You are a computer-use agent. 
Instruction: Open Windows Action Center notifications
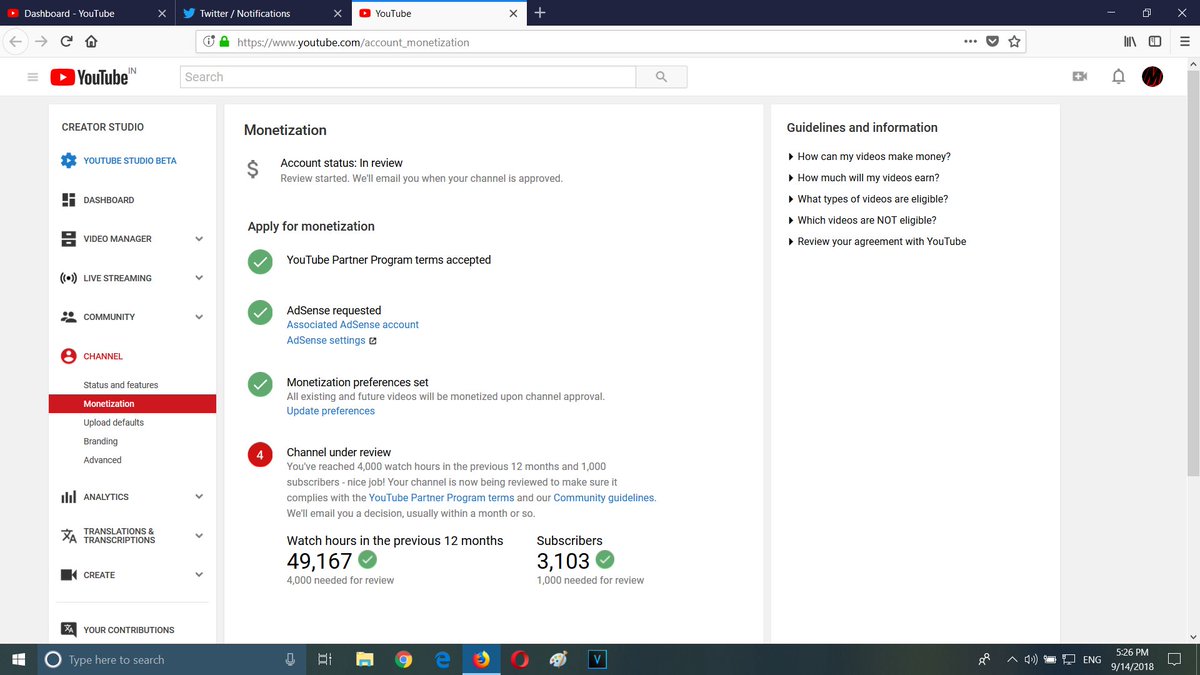(x=1174, y=660)
